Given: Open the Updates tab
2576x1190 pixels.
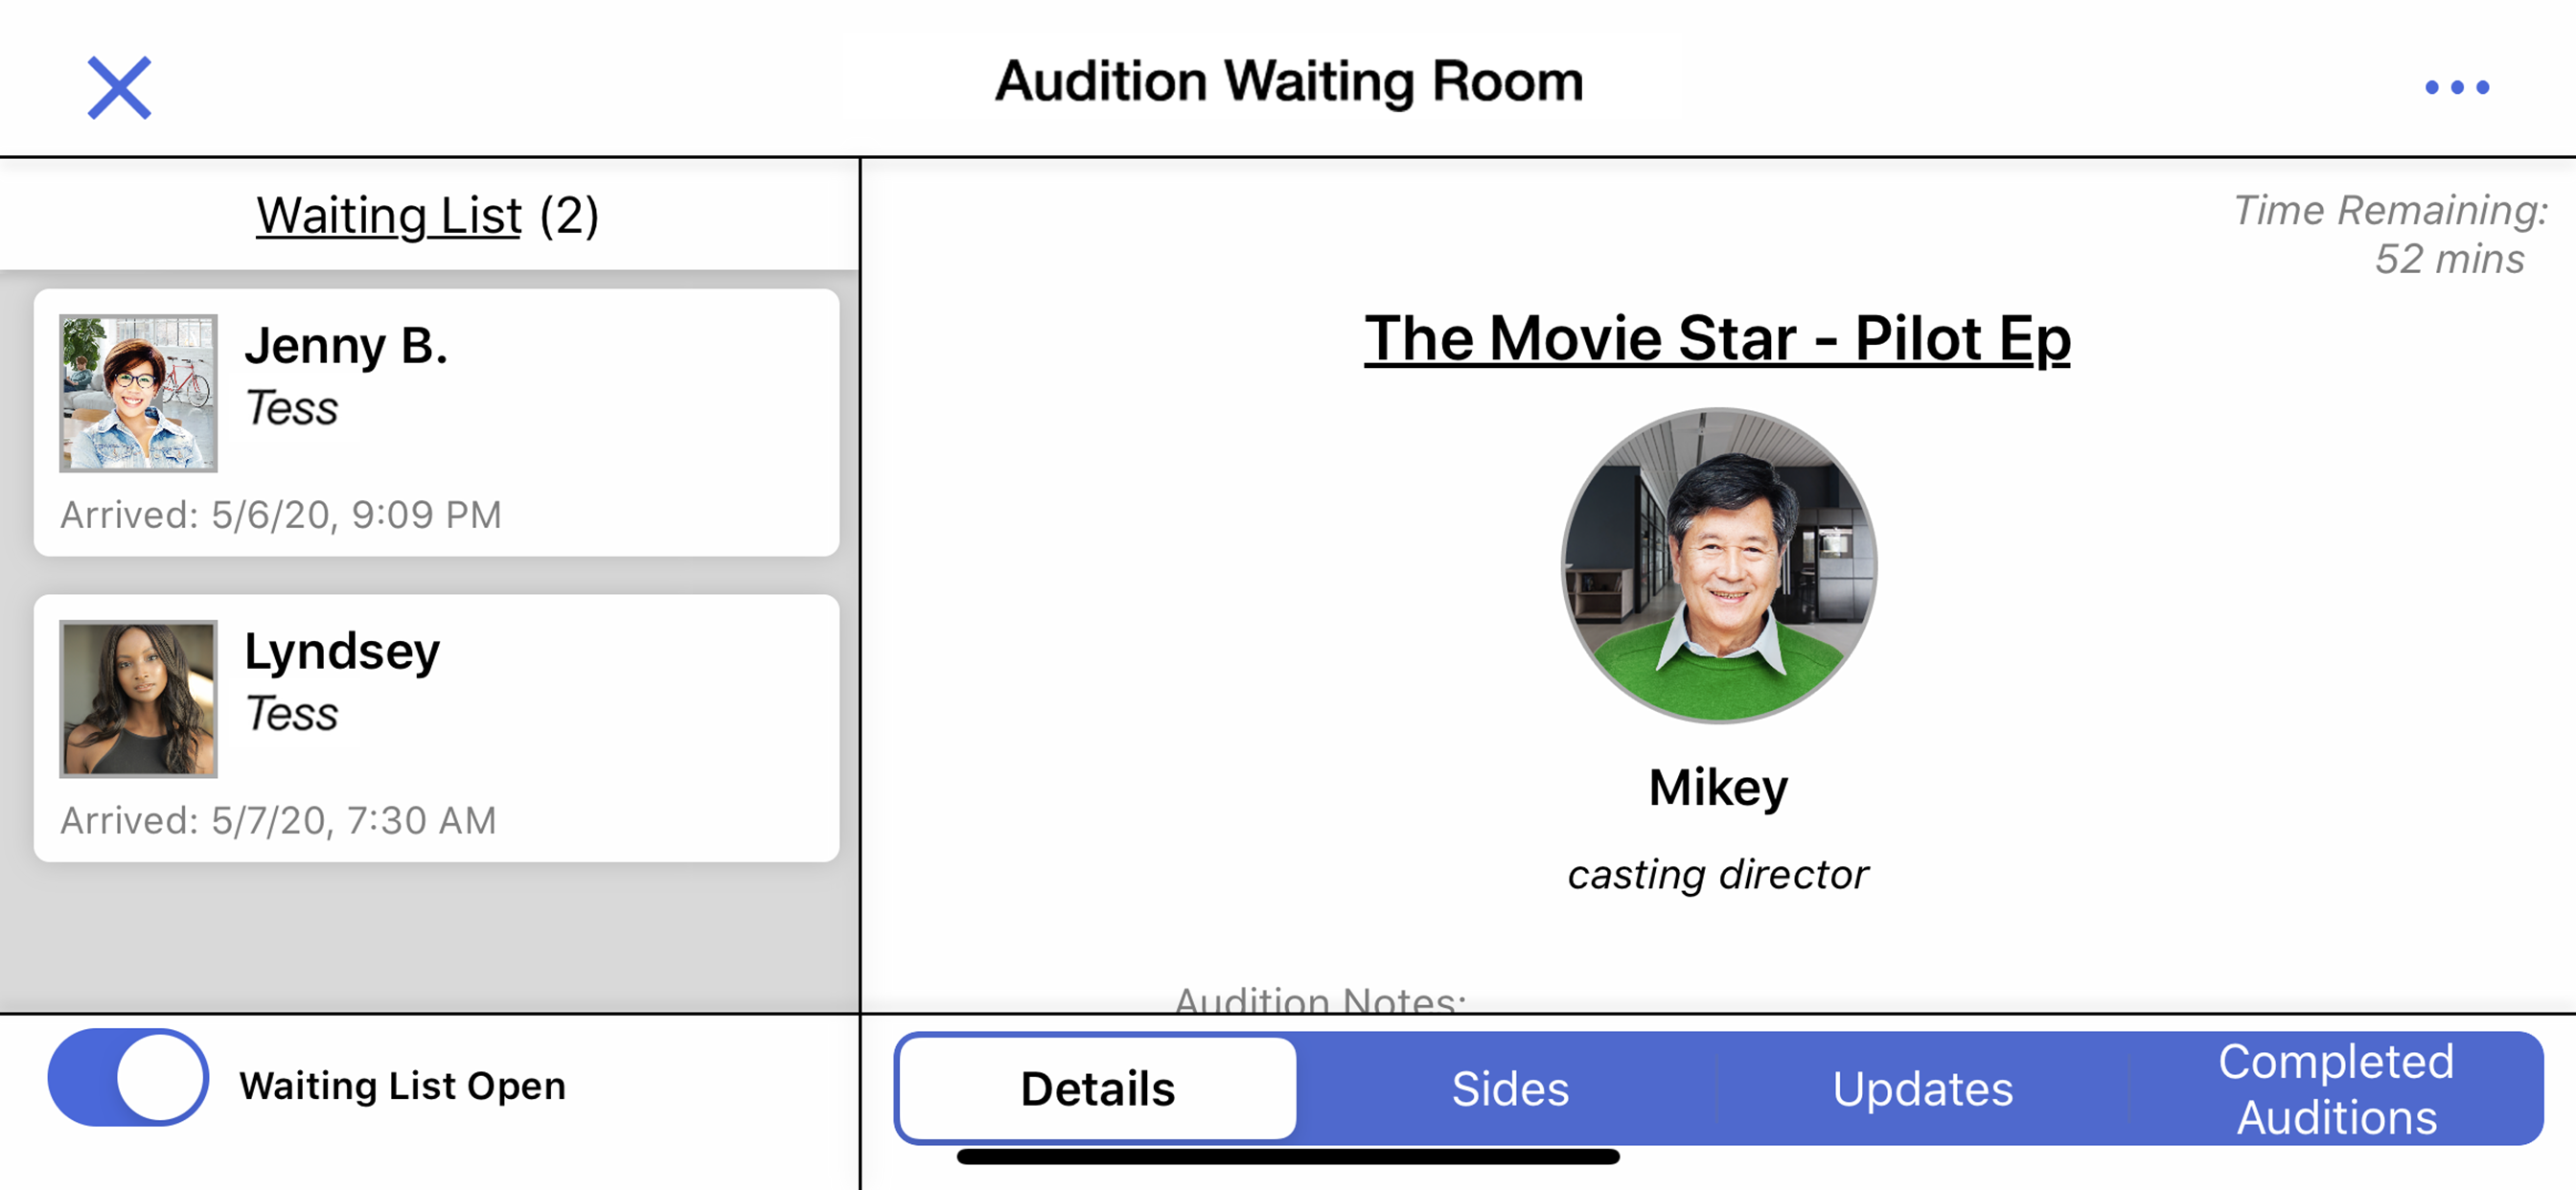Looking at the screenshot, I should (x=1922, y=1088).
